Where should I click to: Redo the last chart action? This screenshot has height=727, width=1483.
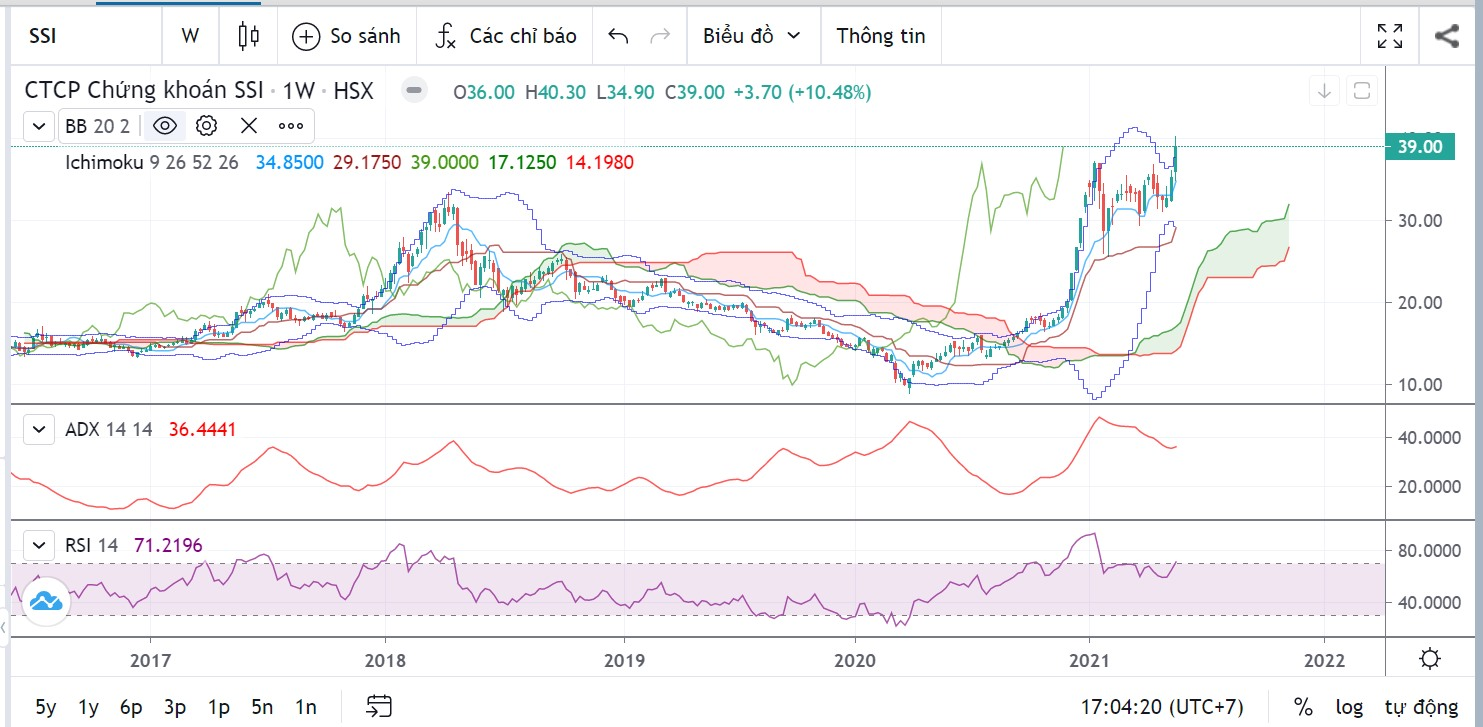[660, 36]
